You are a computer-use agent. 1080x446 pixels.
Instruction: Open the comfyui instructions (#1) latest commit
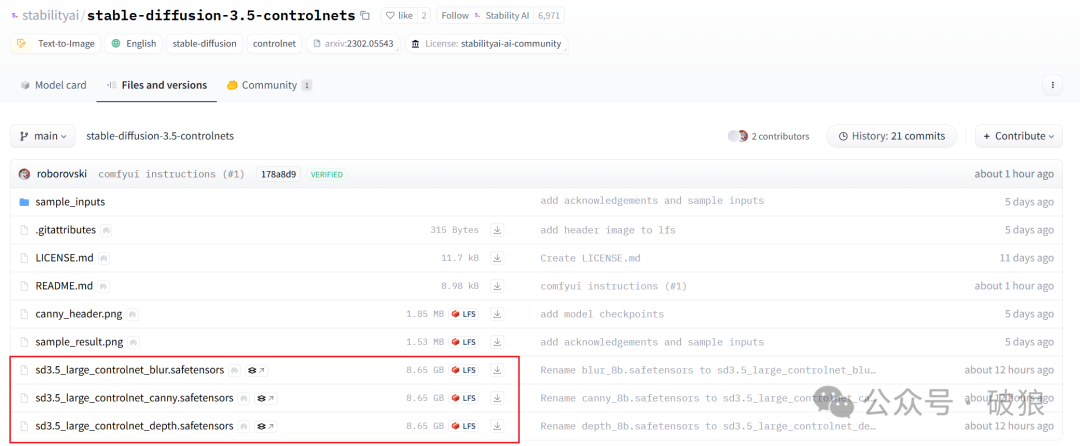[172, 174]
